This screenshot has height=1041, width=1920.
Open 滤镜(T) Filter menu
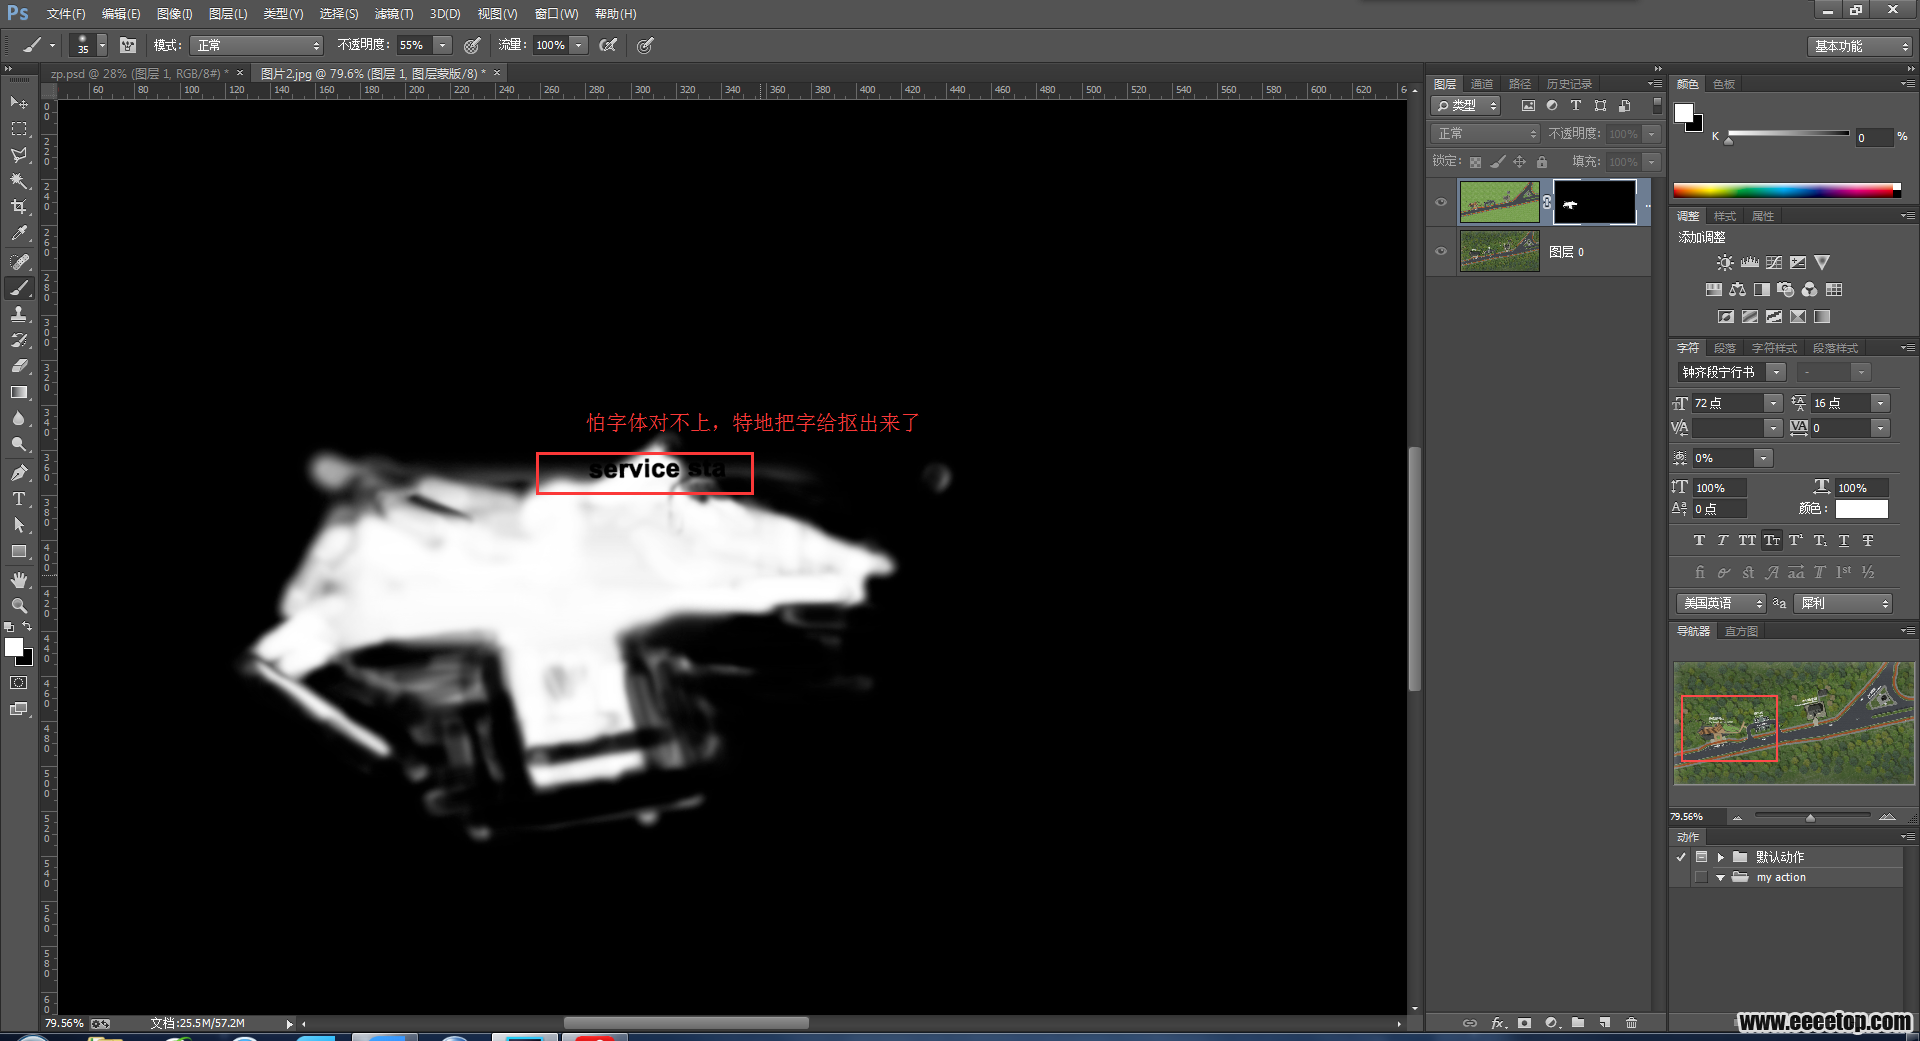(x=394, y=14)
